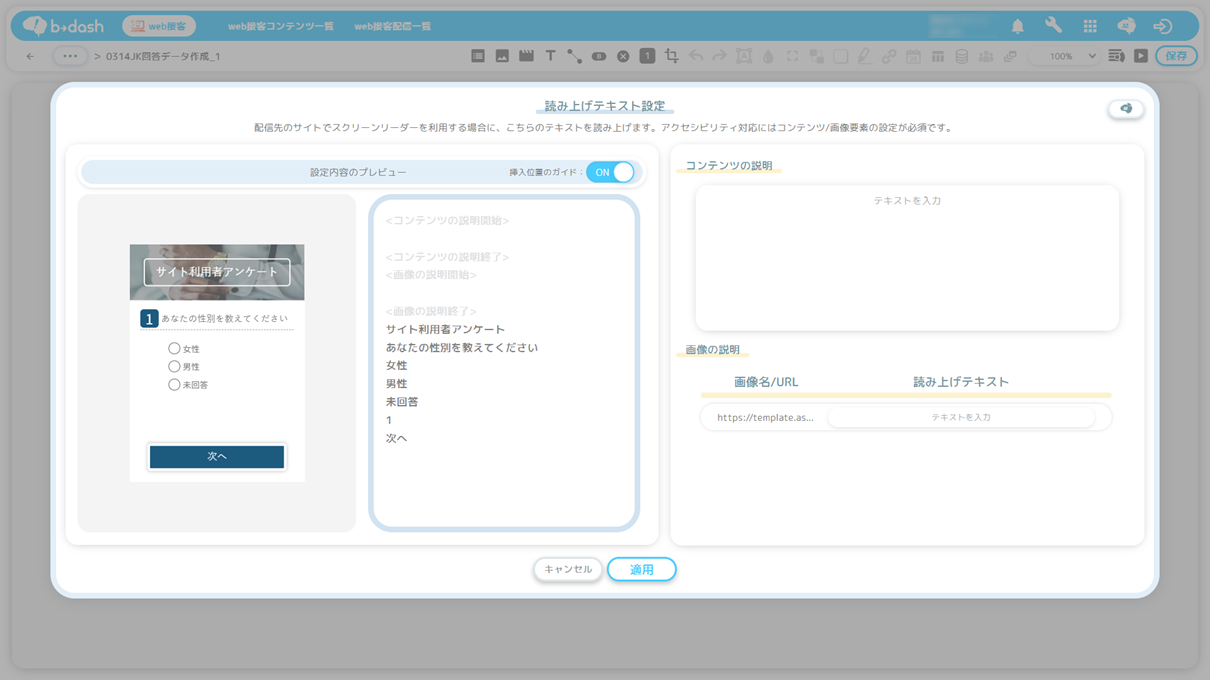Click the logout arrow icon

pyautogui.click(x=1162, y=26)
